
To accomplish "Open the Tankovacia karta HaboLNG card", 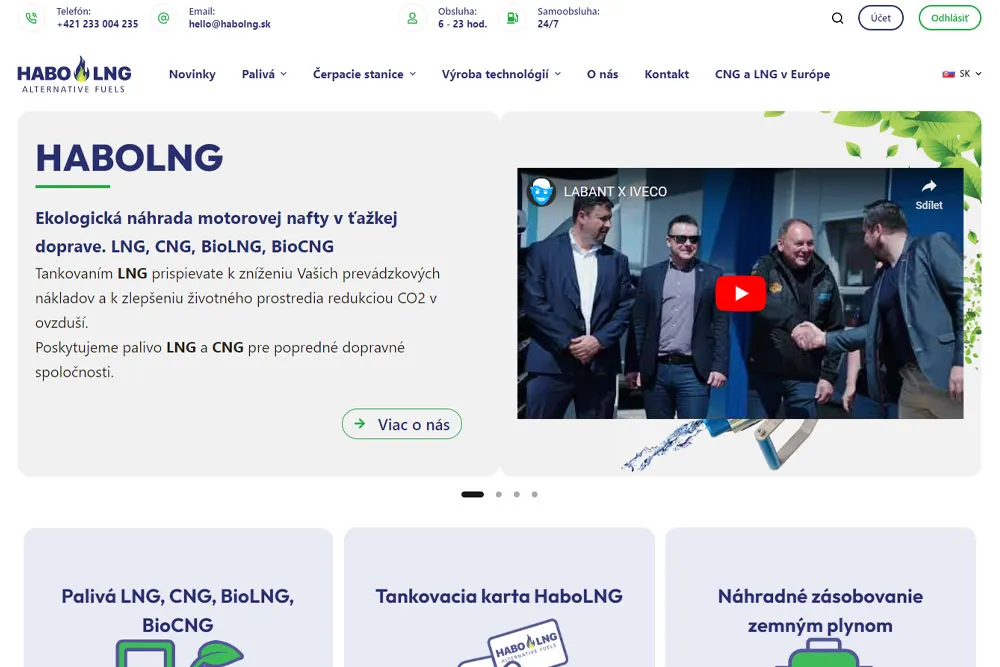I will click(x=499, y=597).
